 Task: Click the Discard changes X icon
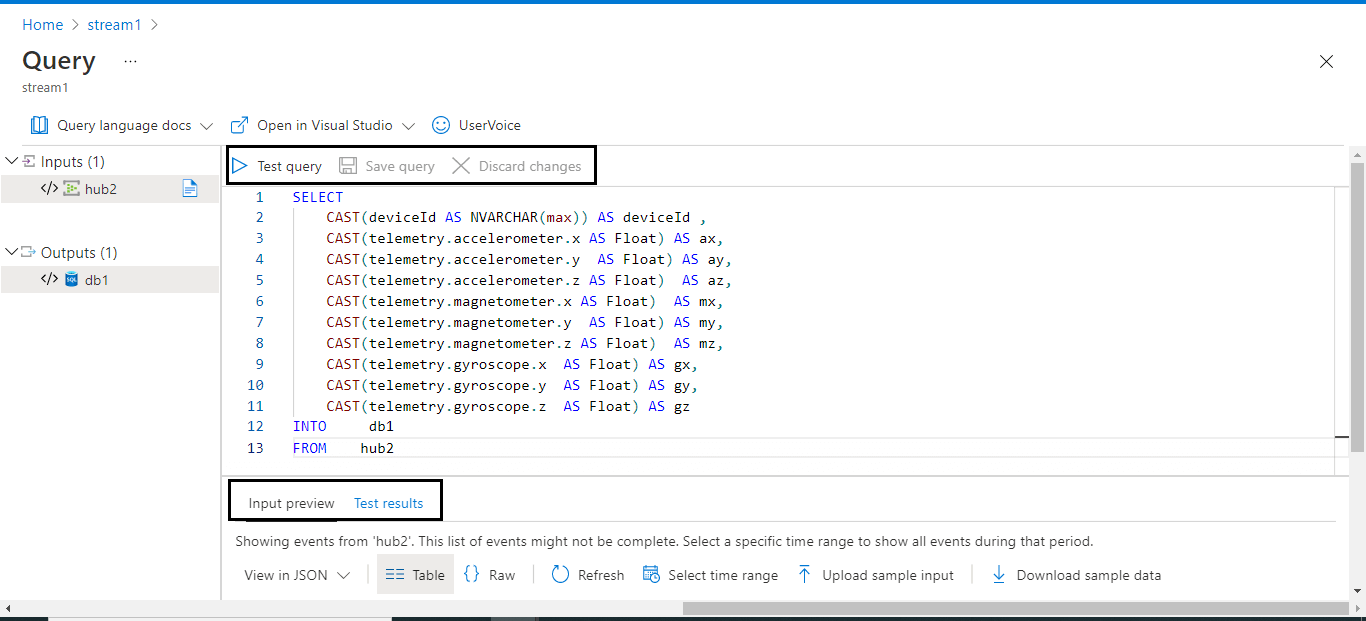[461, 166]
